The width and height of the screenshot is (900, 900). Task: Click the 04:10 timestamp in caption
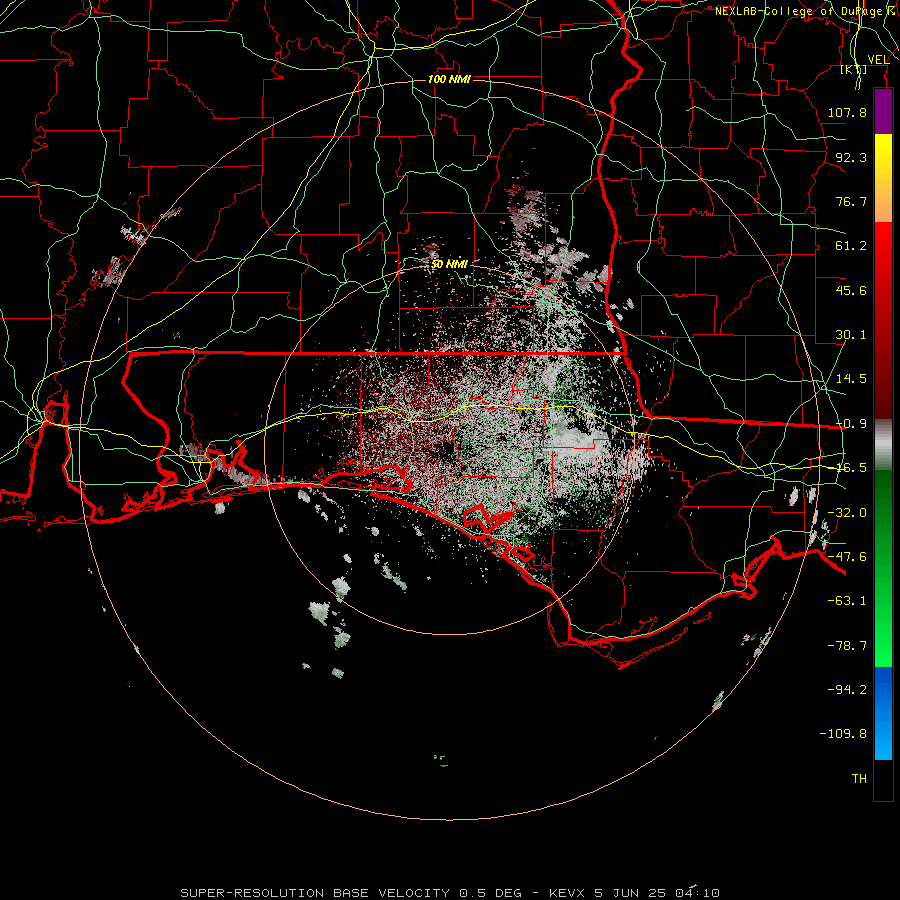(697, 893)
